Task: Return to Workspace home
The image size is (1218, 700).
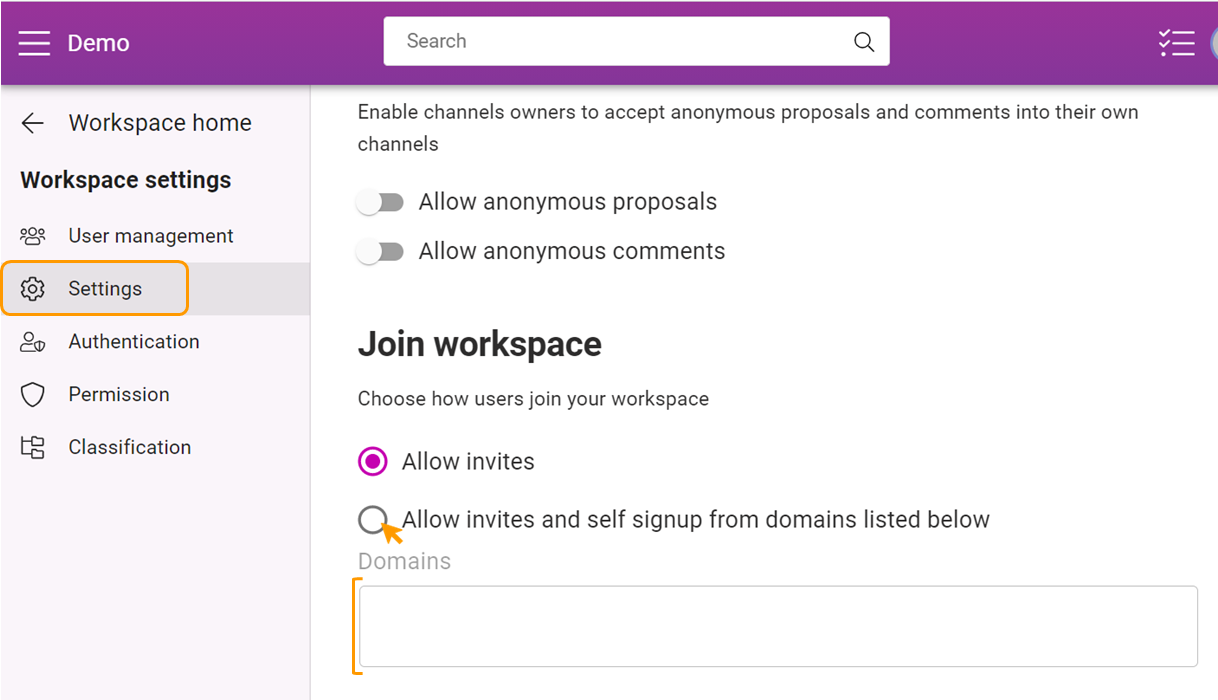Action: 160,123
